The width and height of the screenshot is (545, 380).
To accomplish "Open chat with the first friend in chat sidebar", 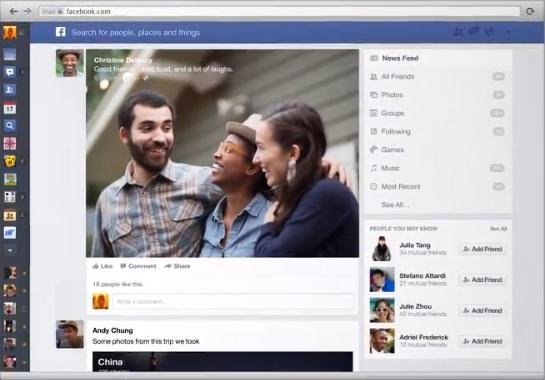I will 10,273.
